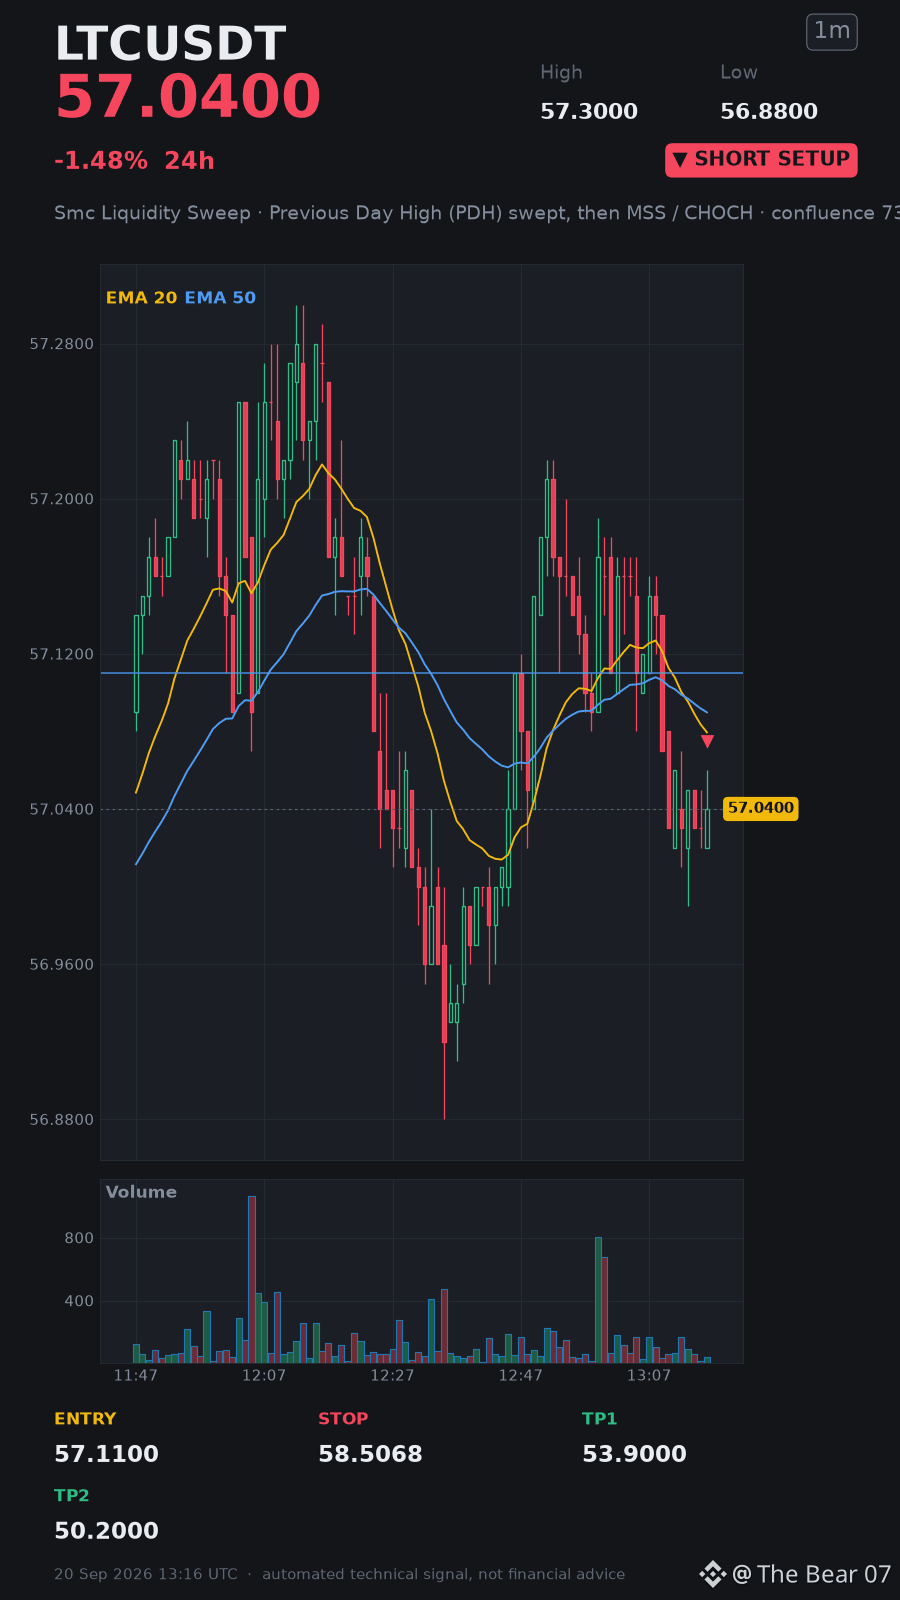Click the 1m timeframe badge
This screenshot has height=1600, width=900.
tap(832, 32)
